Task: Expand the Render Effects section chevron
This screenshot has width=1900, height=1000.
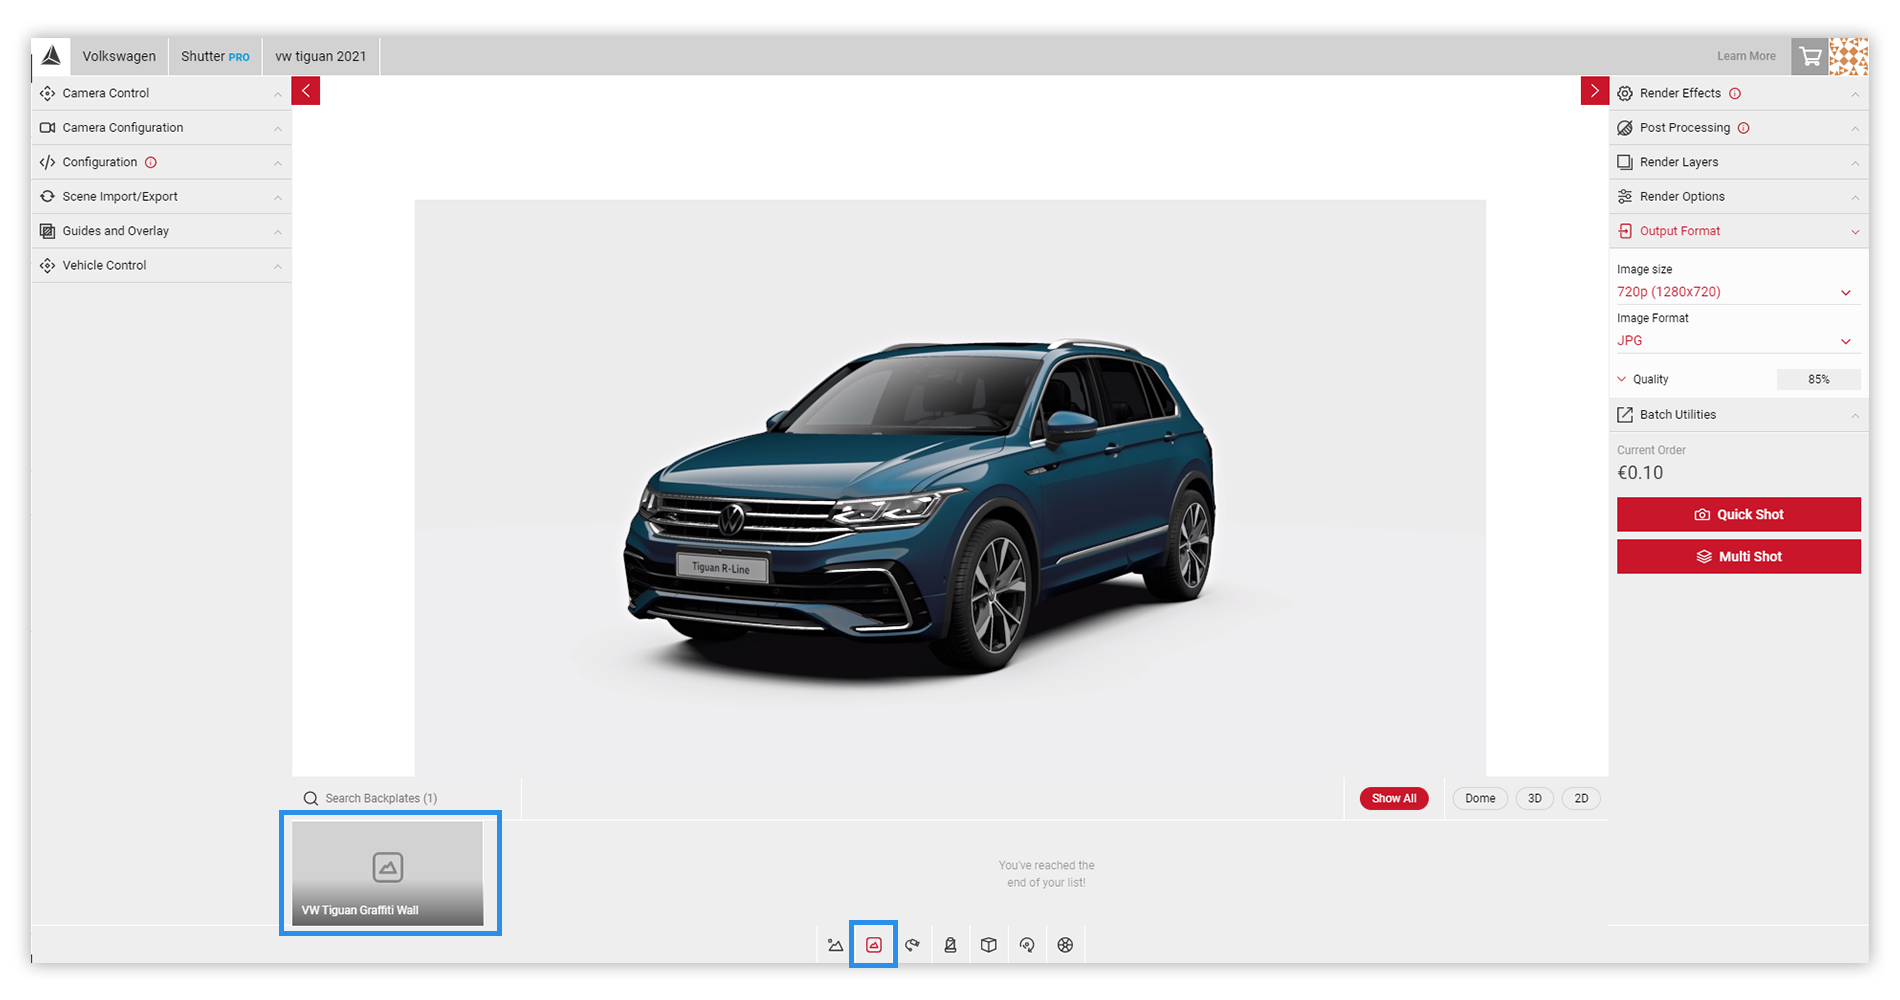Action: click(x=1855, y=94)
